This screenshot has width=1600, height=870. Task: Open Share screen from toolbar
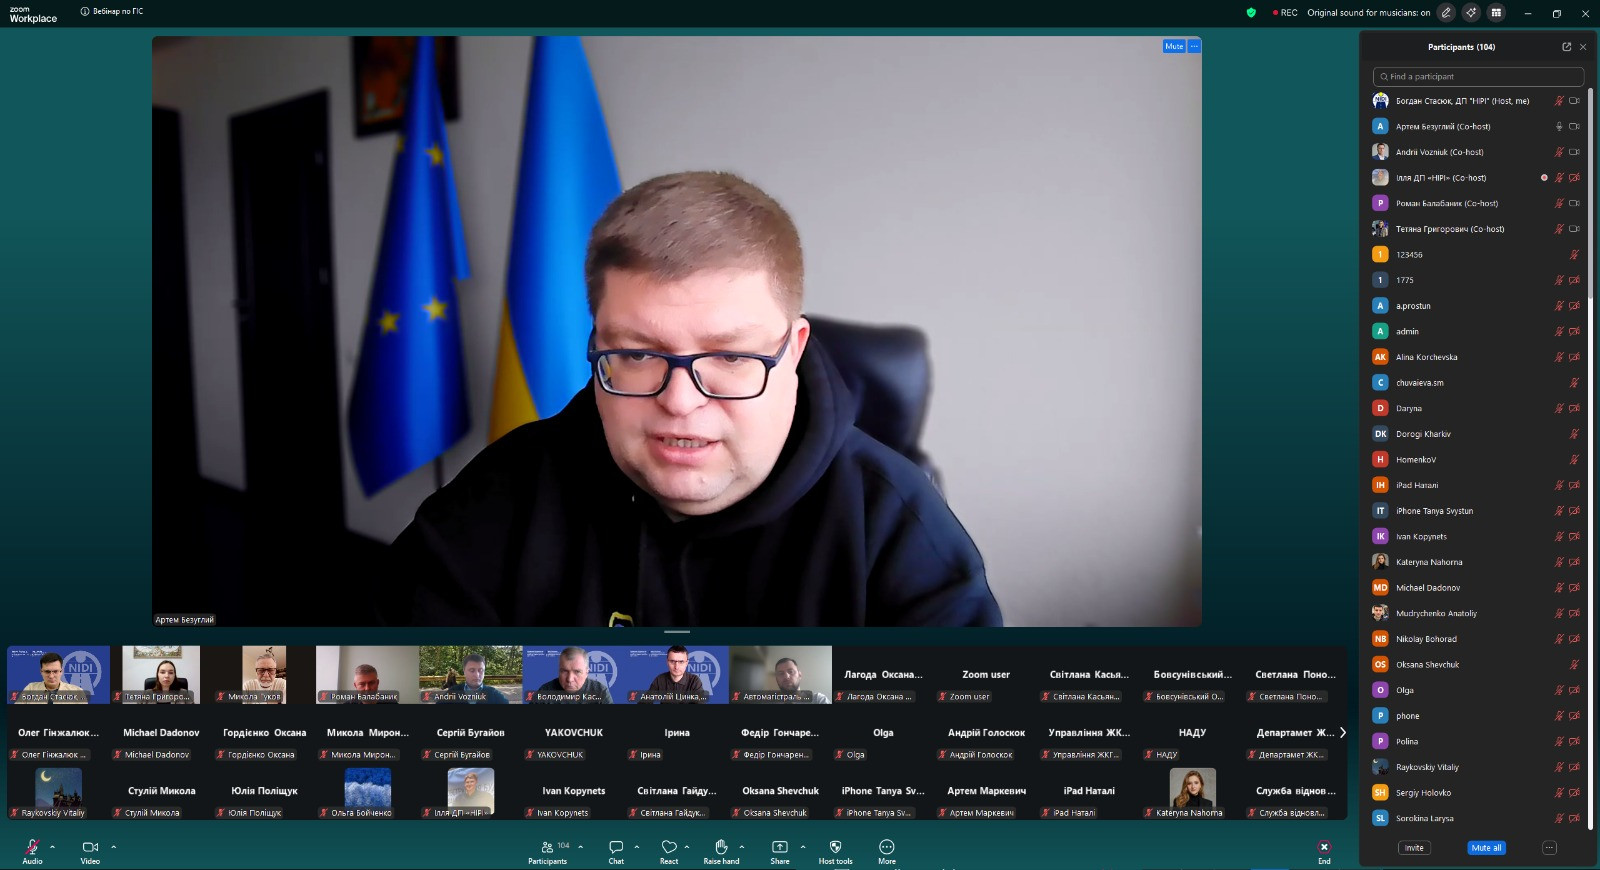(779, 847)
